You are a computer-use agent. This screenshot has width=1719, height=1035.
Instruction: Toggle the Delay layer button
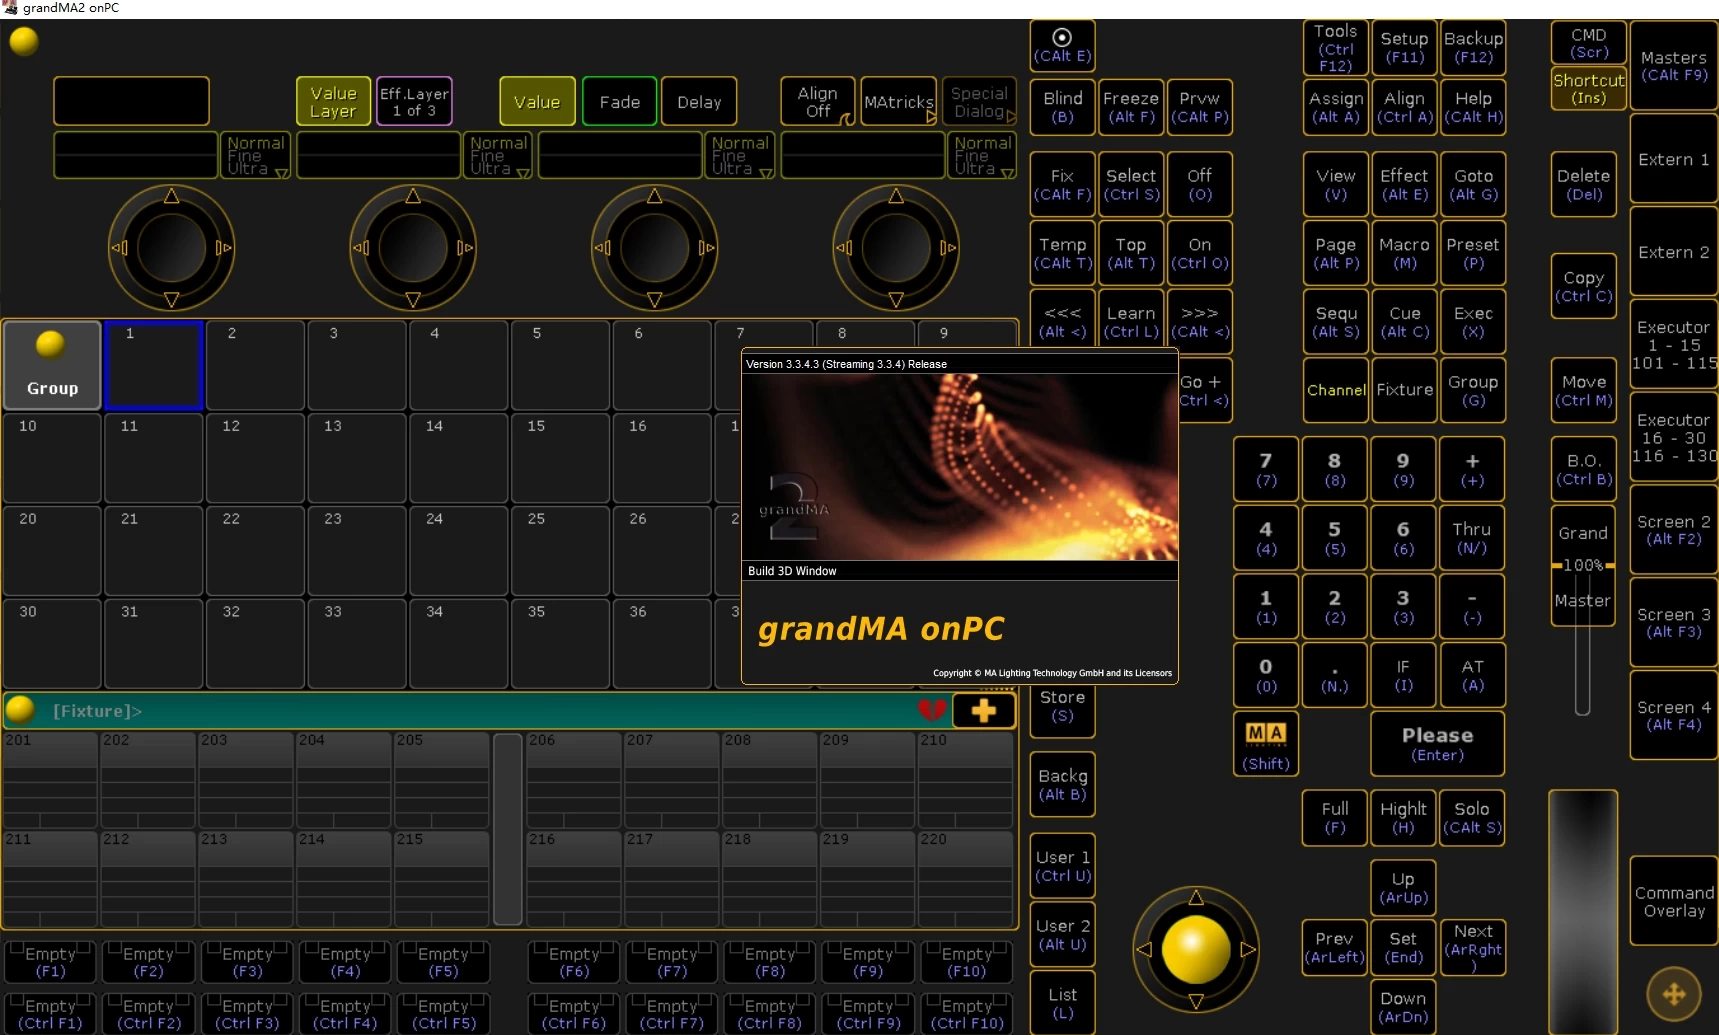click(x=699, y=101)
